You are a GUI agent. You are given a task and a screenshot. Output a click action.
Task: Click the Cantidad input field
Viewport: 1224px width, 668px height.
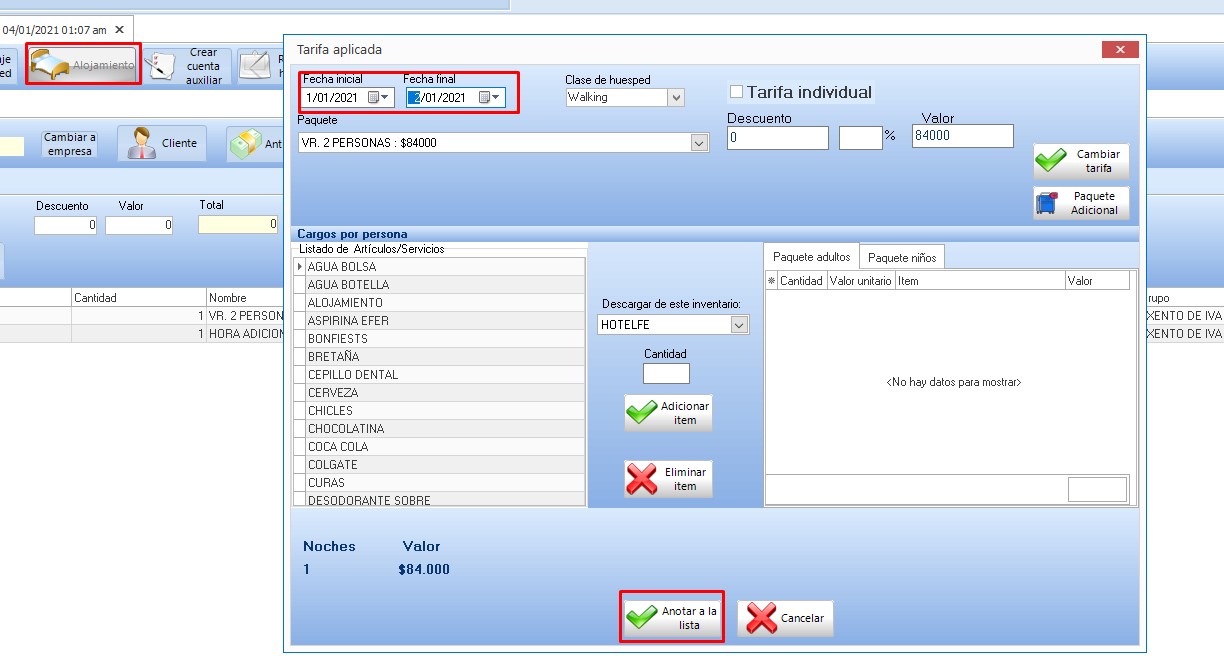coord(666,374)
